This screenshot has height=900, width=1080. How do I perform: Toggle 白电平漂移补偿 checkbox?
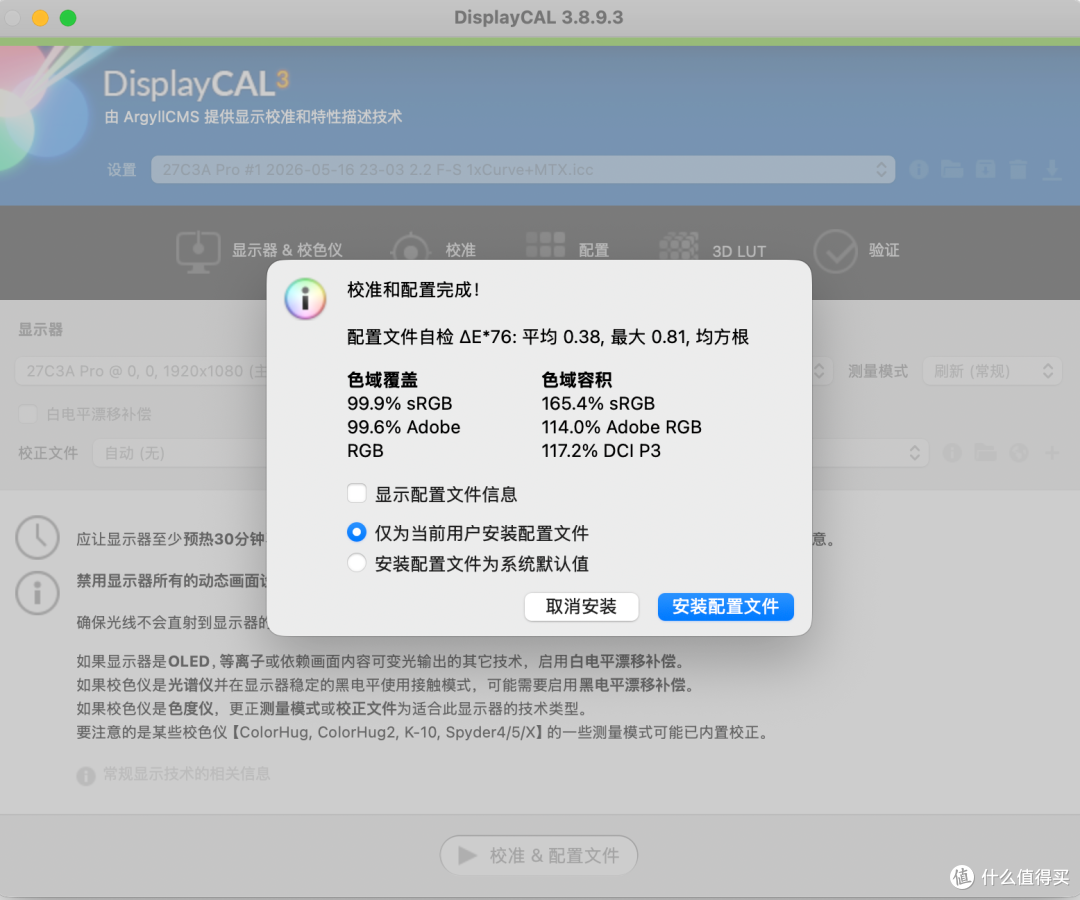pyautogui.click(x=28, y=414)
